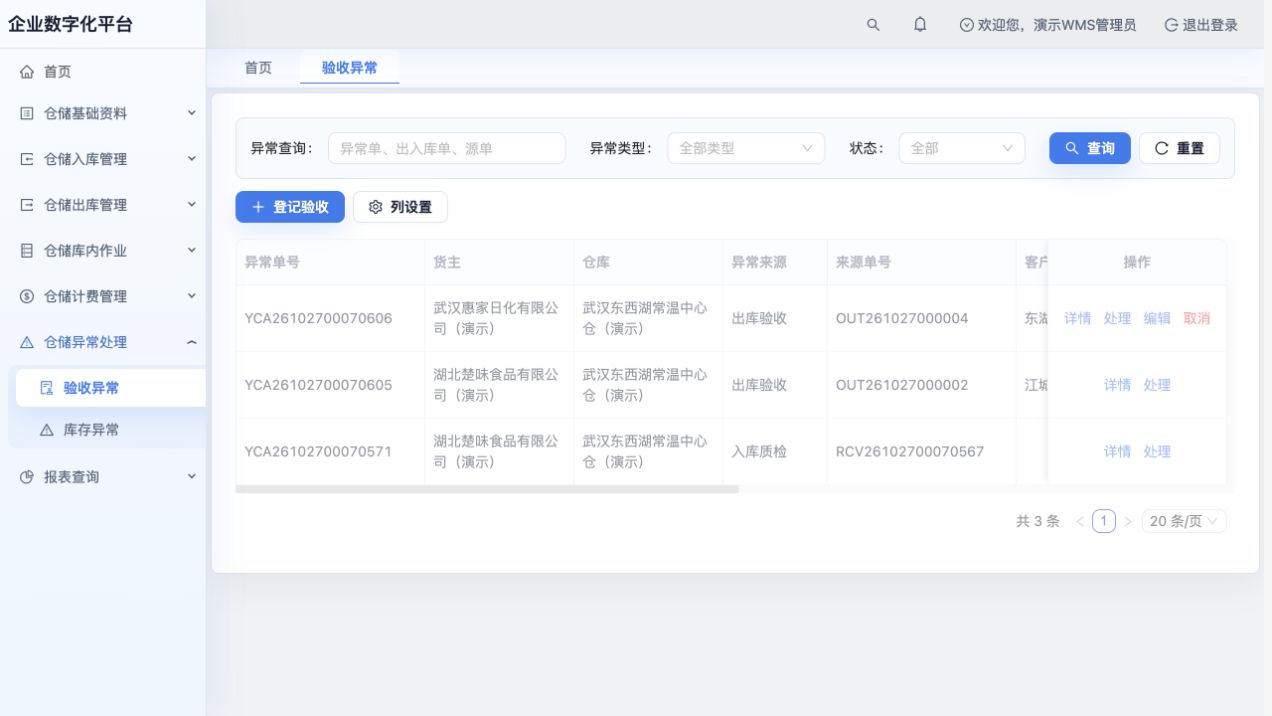Click the 仓储基础资料 sidebar icon
This screenshot has height=716, width=1272.
pyautogui.click(x=27, y=114)
